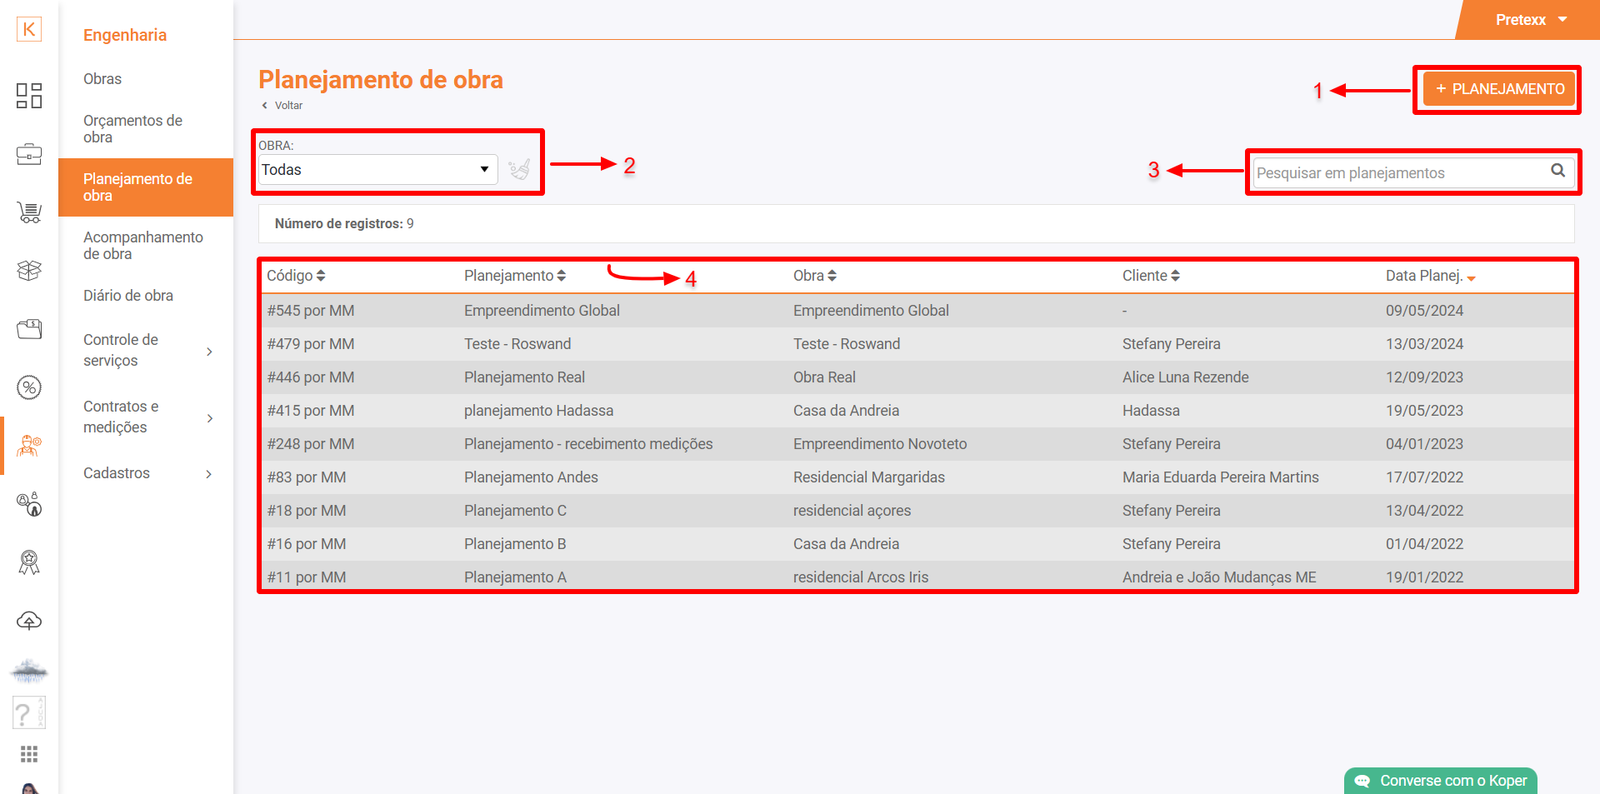Expand the Pretexx account dropdown
Image resolution: width=1600 pixels, height=794 pixels.
[1530, 20]
